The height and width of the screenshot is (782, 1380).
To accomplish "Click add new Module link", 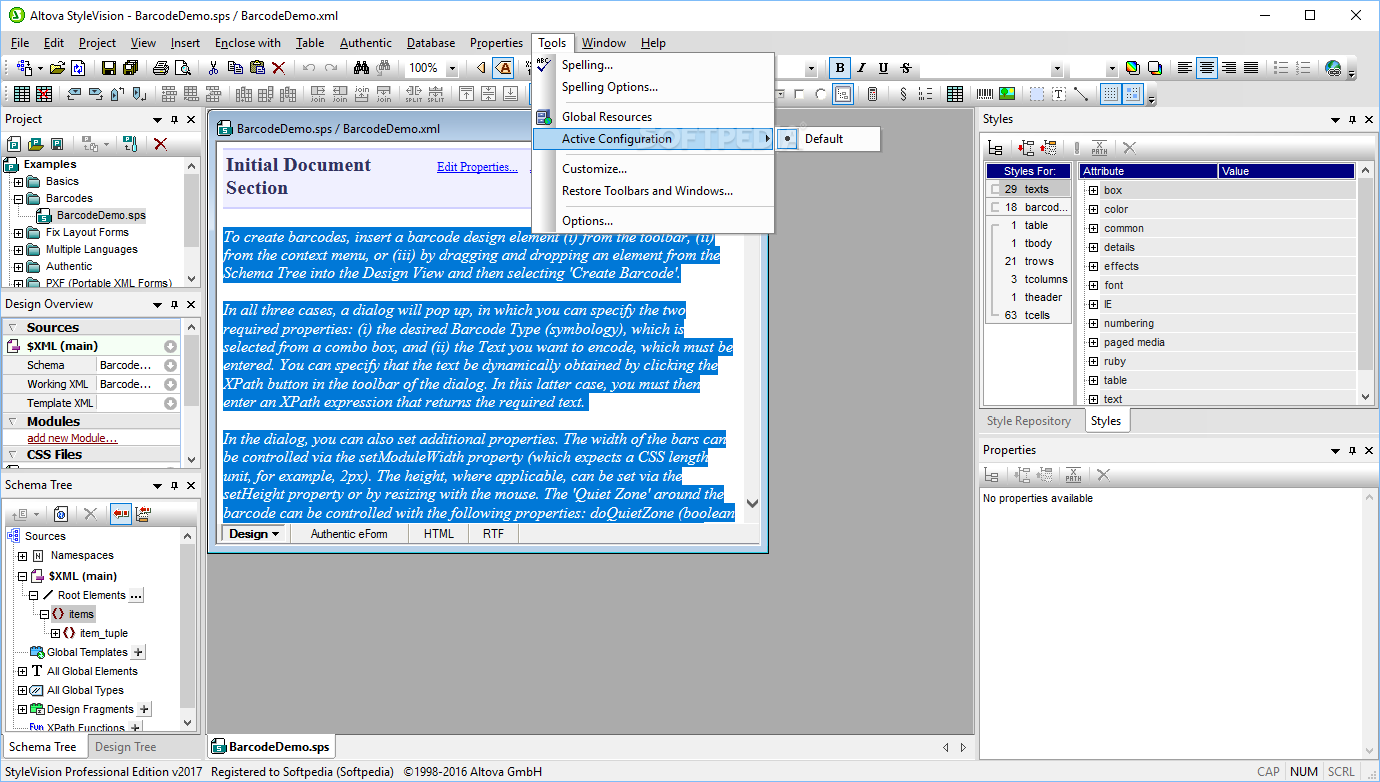I will pyautogui.click(x=72, y=438).
